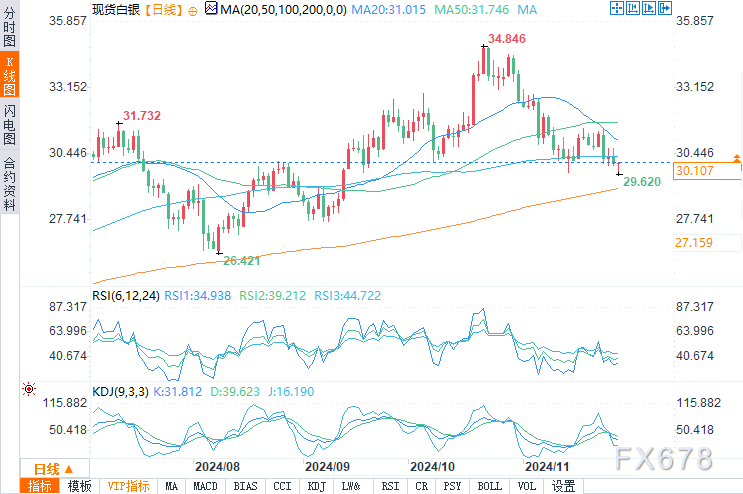743x494 pixels.
Task: Click the chart jump-to-start axis icon
Action: tap(633, 8)
